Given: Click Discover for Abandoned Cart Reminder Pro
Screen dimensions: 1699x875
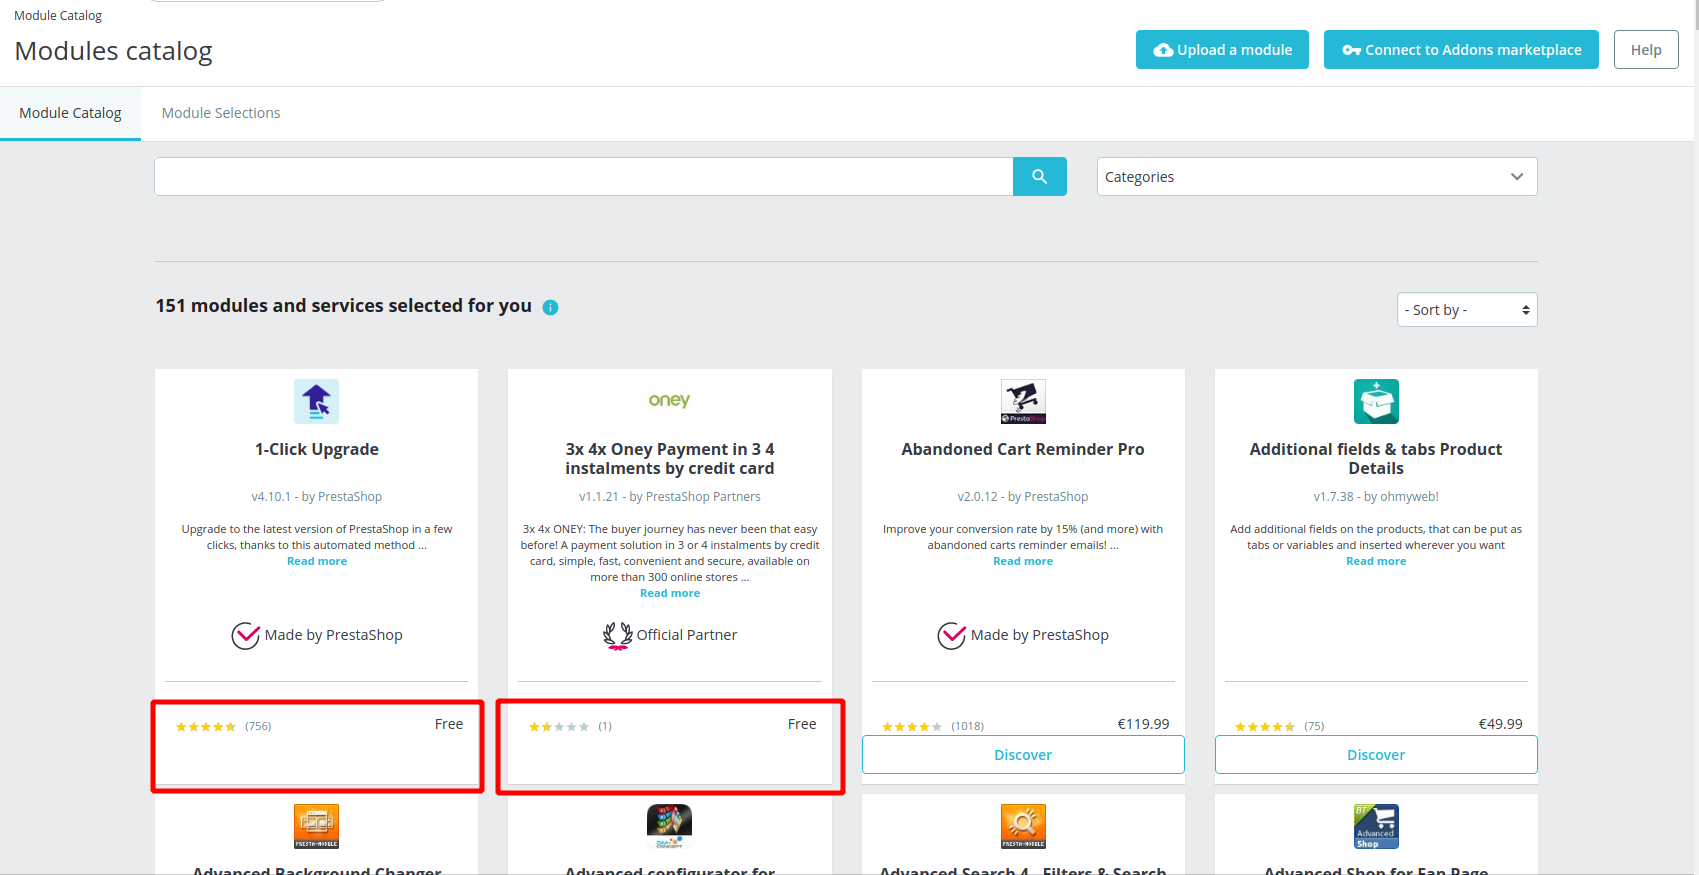Looking at the screenshot, I should click(1023, 755).
